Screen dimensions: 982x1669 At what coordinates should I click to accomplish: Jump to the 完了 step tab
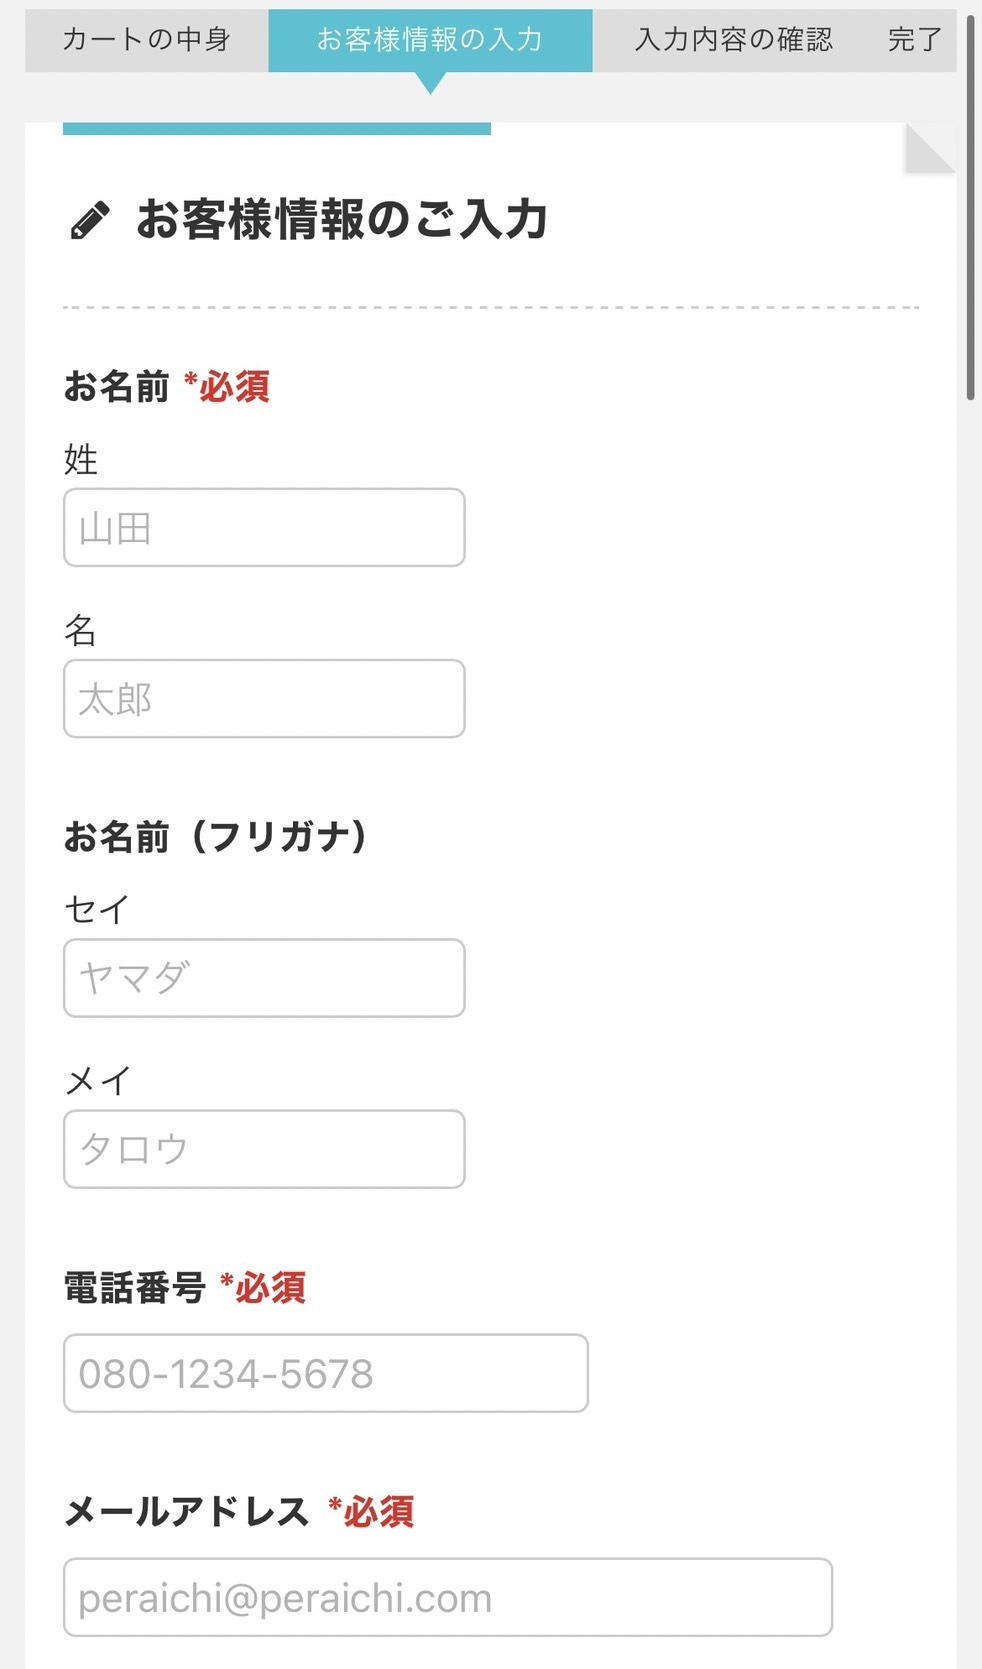pyautogui.click(x=914, y=40)
